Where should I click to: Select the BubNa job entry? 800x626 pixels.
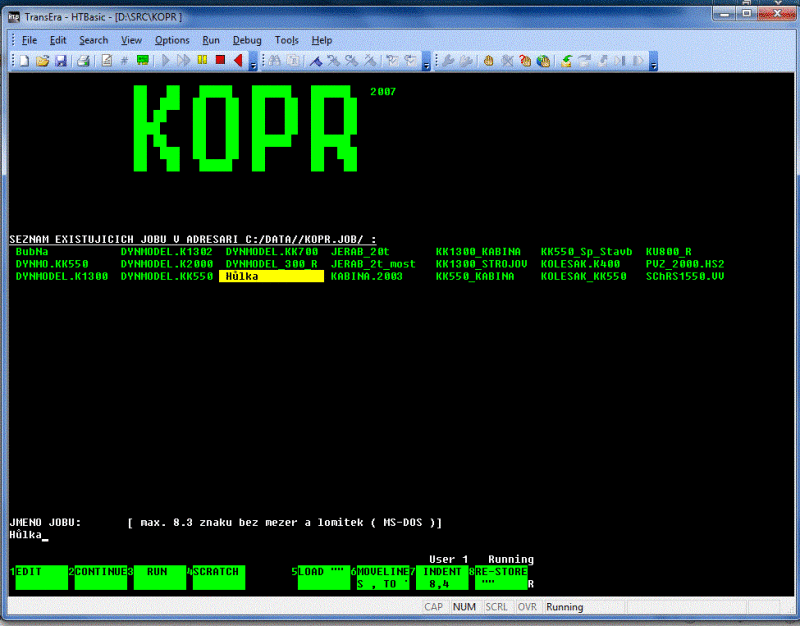pyautogui.click(x=32, y=252)
